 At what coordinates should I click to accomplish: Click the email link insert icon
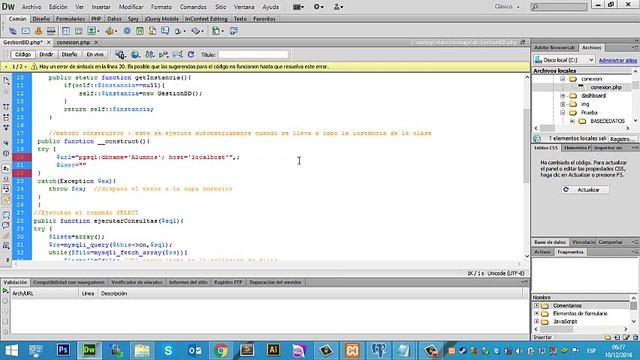click(26, 31)
